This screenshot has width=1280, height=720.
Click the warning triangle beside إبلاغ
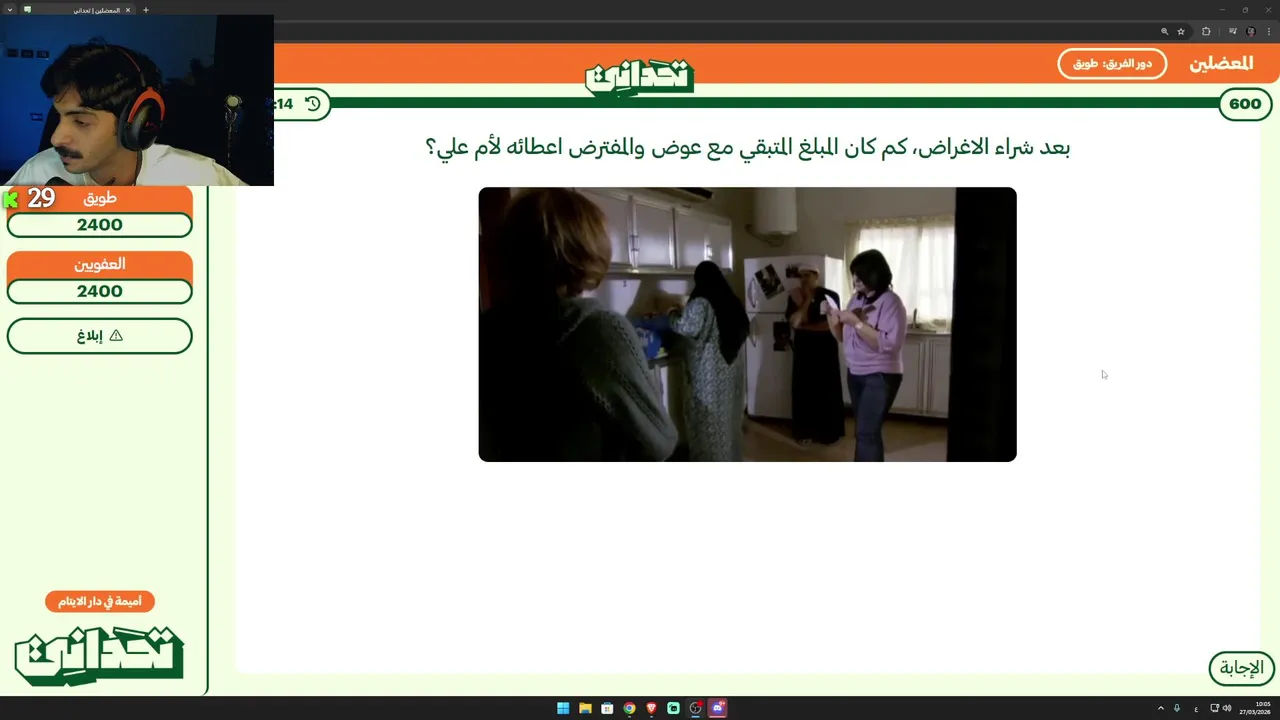(x=116, y=336)
